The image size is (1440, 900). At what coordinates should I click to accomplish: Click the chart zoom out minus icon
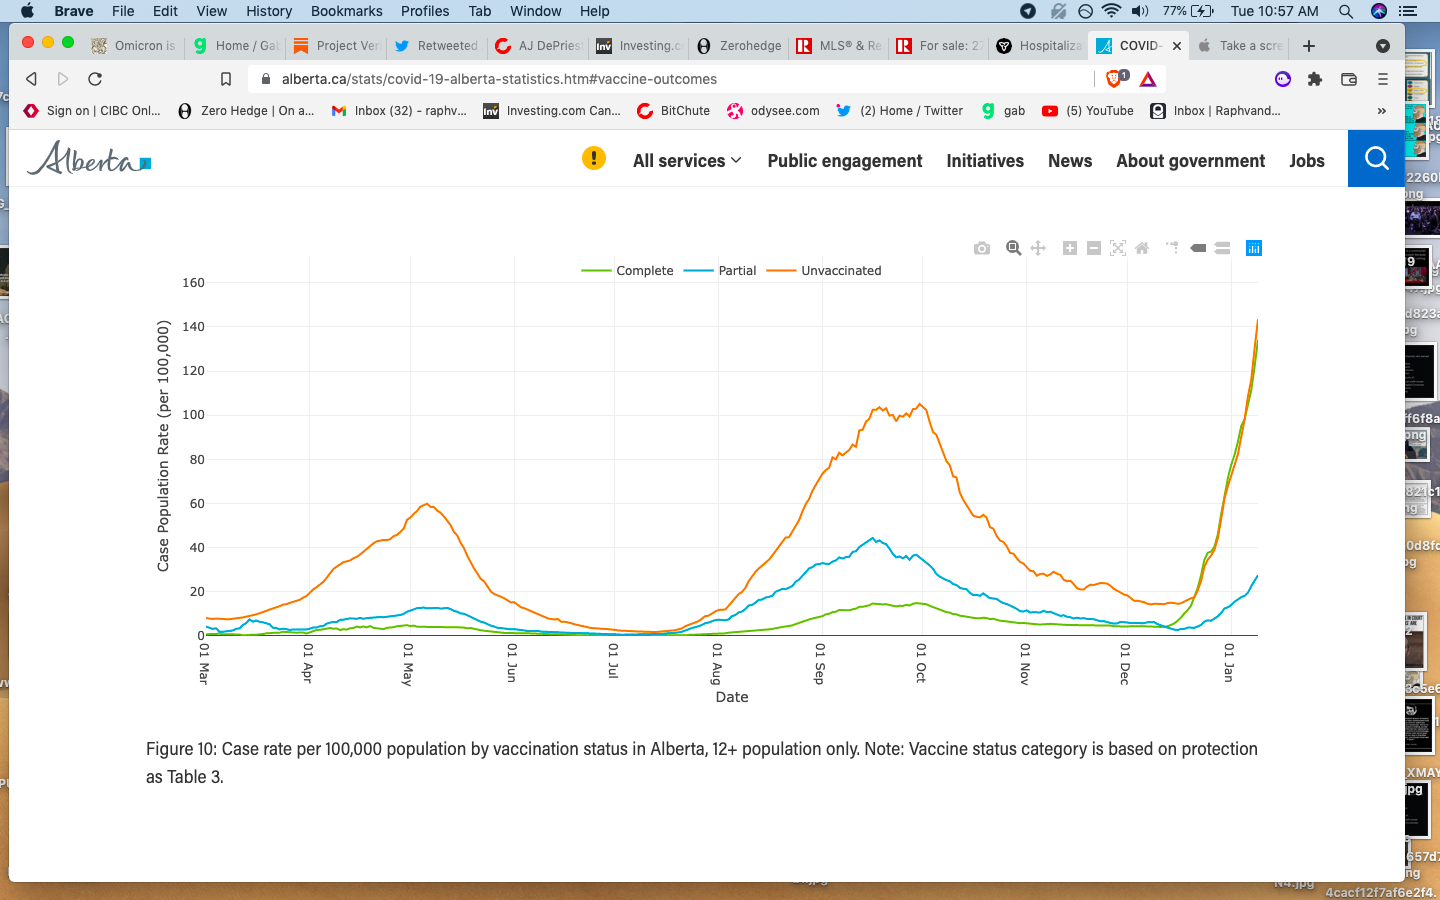pyautogui.click(x=1093, y=248)
